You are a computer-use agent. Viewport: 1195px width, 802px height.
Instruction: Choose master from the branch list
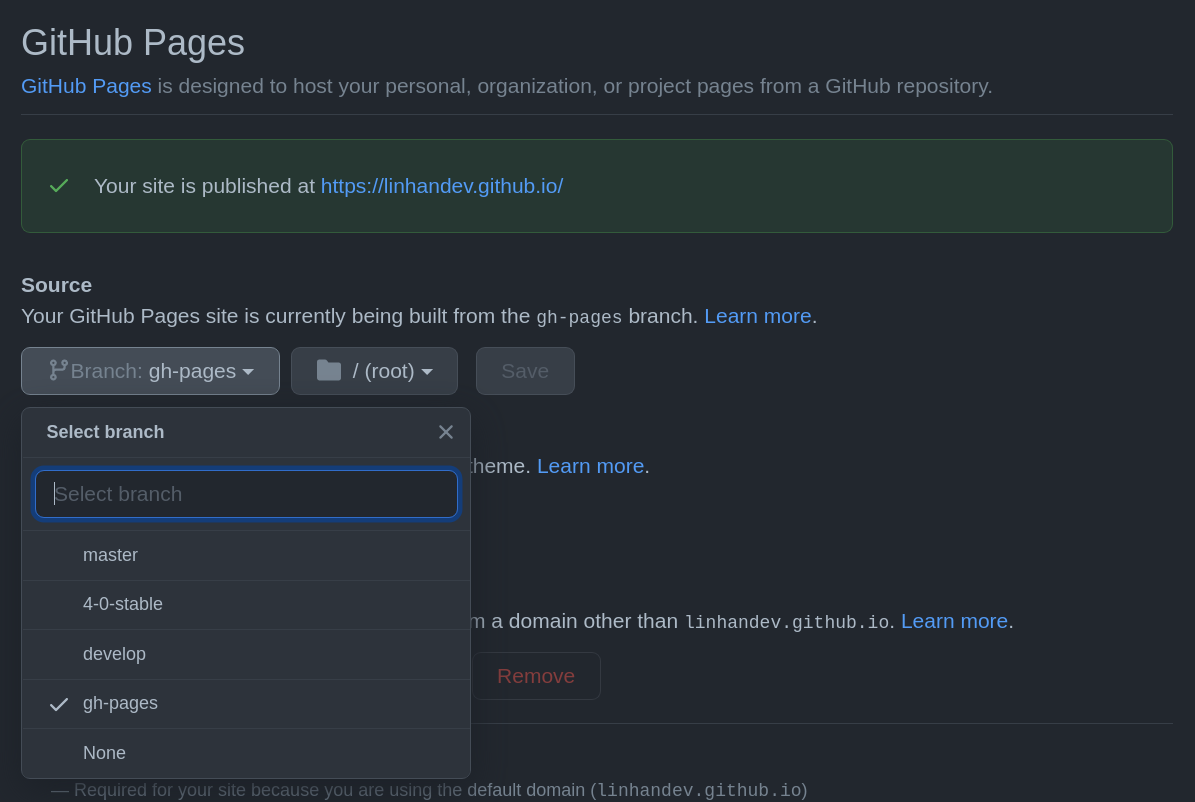coord(110,555)
